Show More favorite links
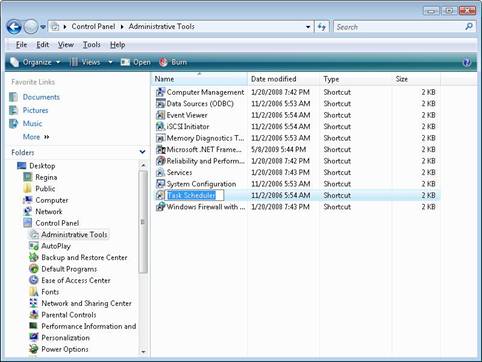Image resolution: width=482 pixels, height=362 pixels. pyautogui.click(x=36, y=137)
